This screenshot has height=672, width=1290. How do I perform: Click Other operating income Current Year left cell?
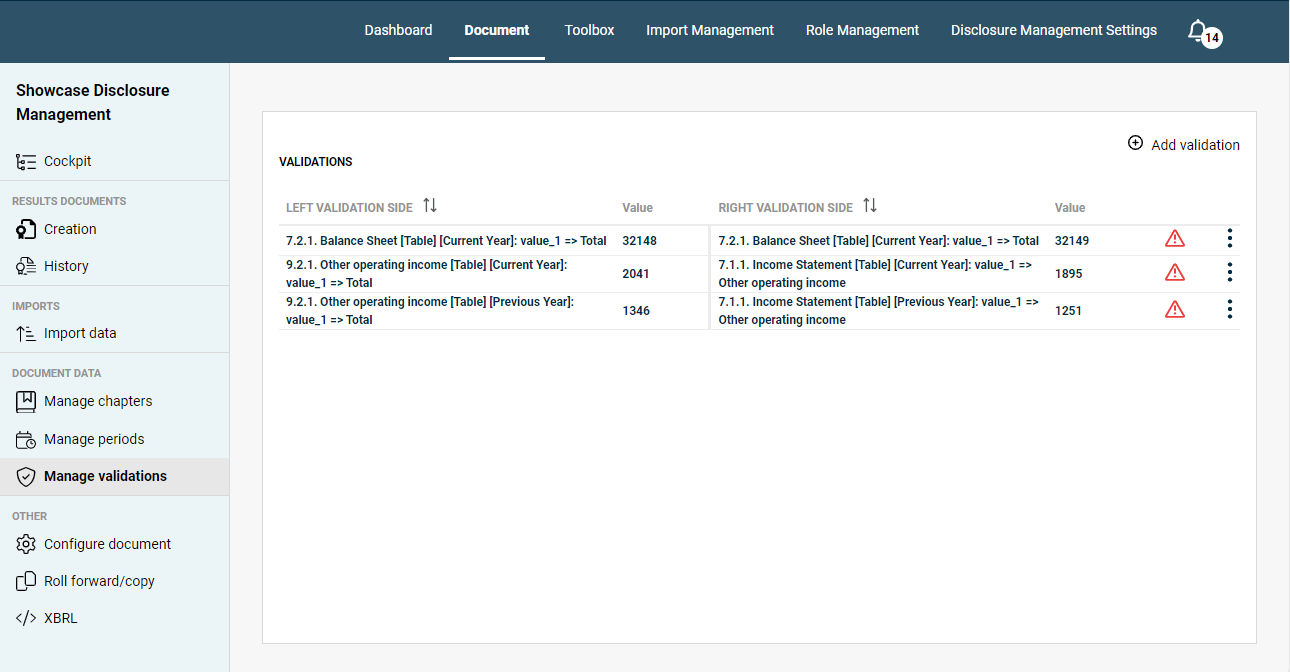click(x=426, y=274)
